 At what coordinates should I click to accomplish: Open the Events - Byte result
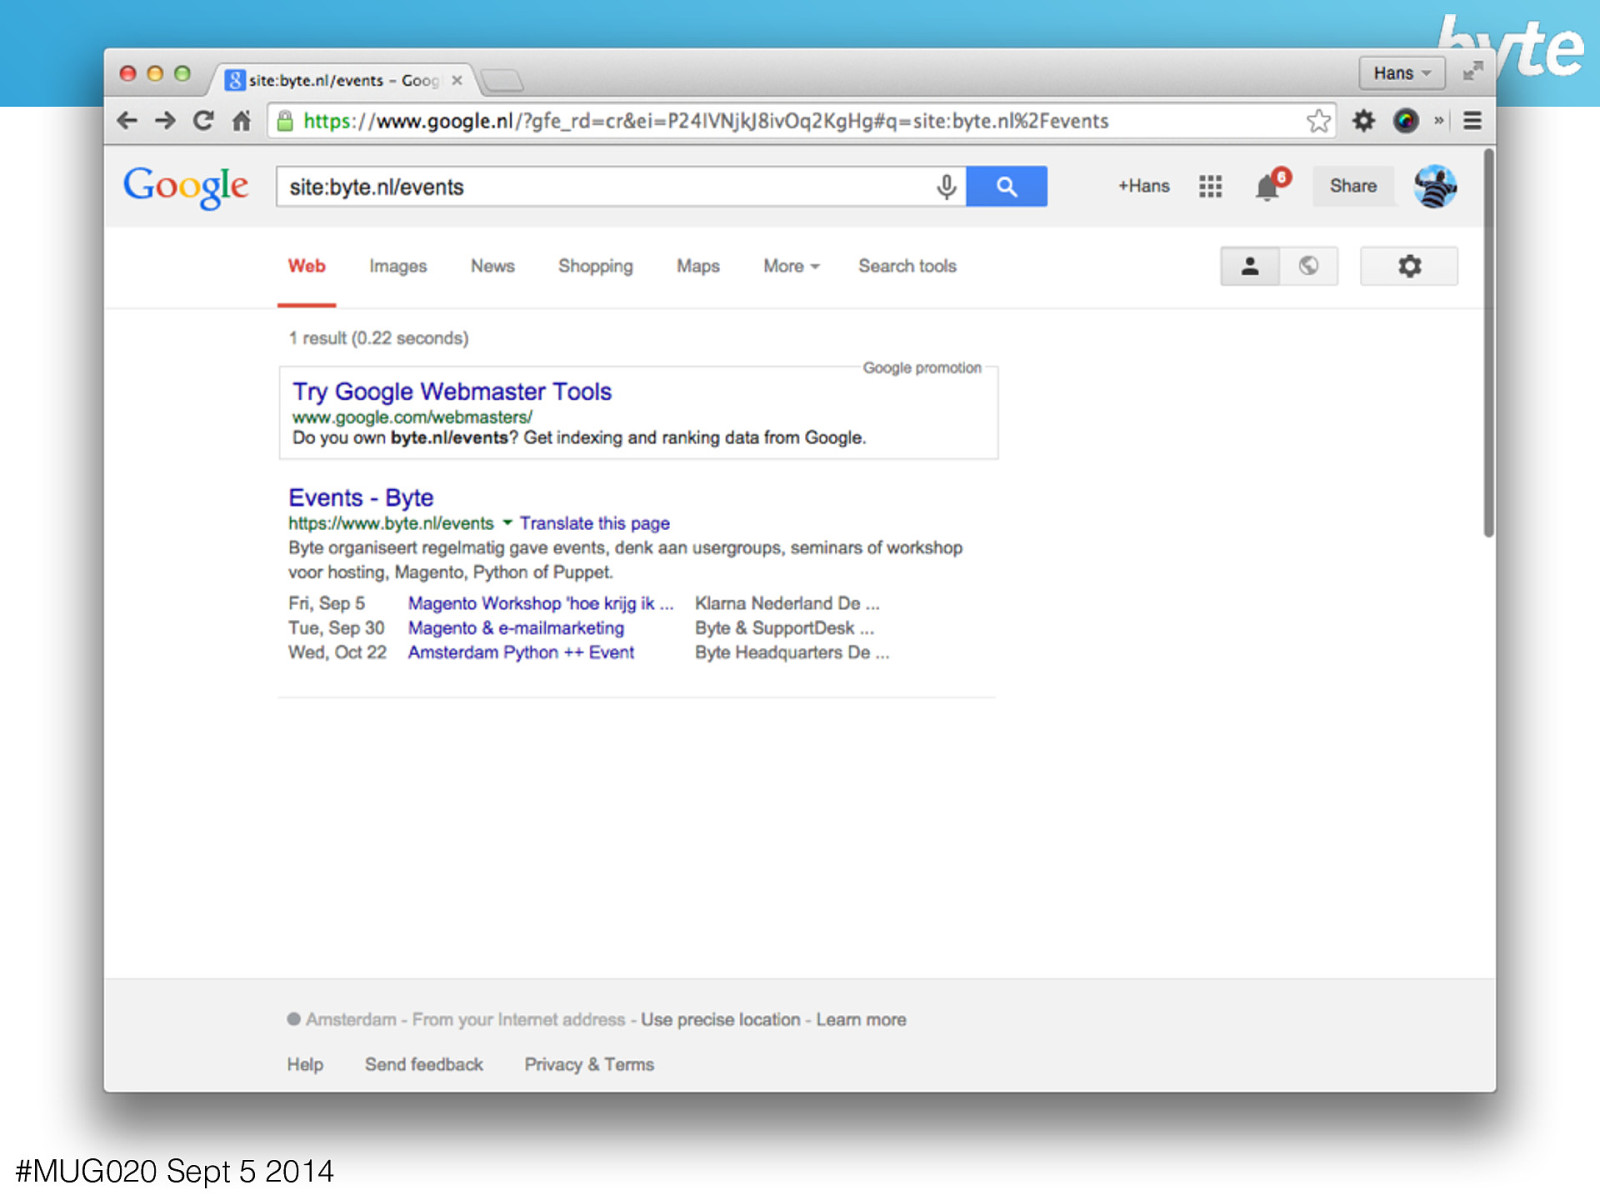(361, 498)
